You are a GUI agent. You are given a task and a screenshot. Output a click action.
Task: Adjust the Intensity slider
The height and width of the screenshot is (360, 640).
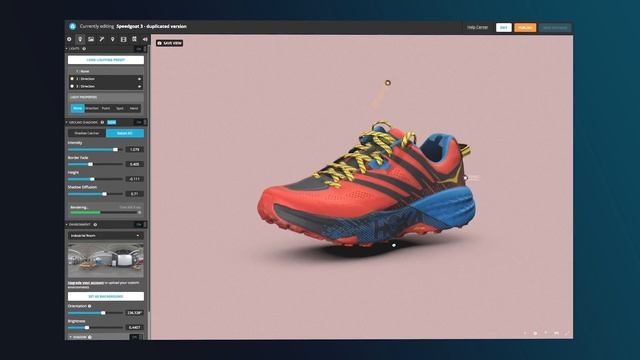tap(95, 150)
